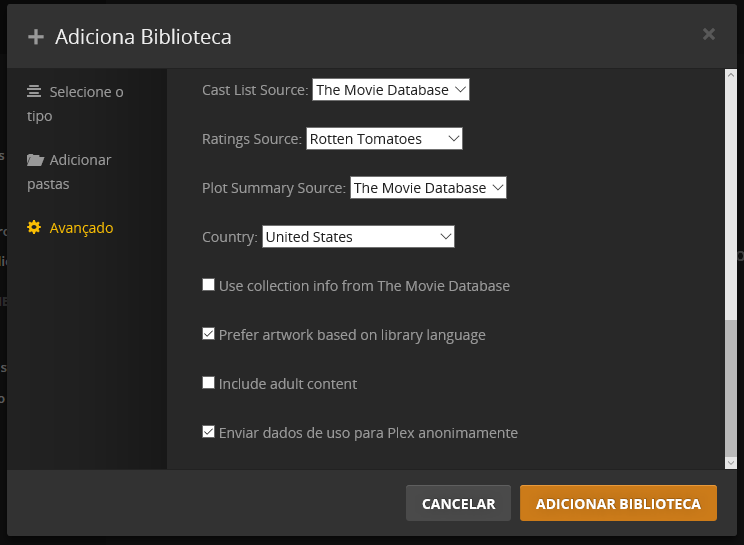The image size is (744, 545).
Task: Open the Cast List Source dropdown
Action: 390,90
